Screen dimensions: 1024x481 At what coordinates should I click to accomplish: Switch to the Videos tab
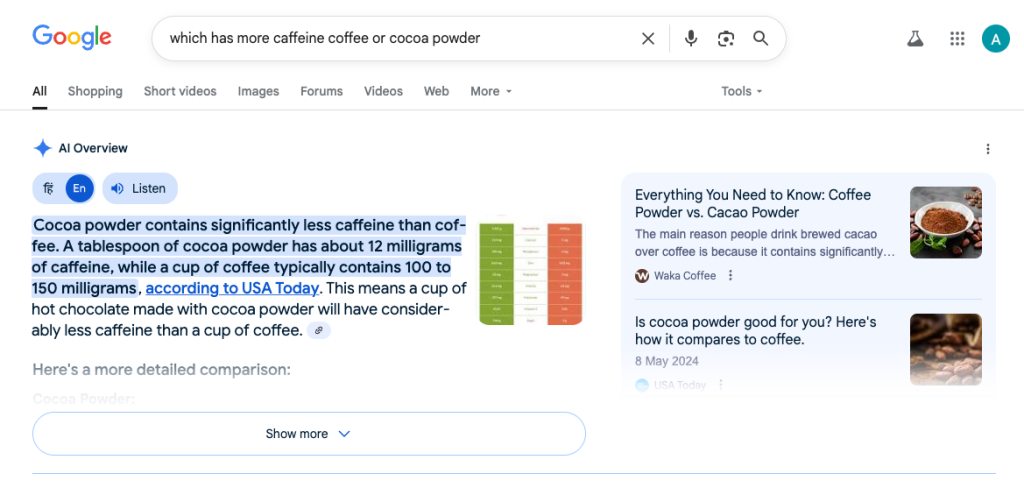pyautogui.click(x=383, y=91)
